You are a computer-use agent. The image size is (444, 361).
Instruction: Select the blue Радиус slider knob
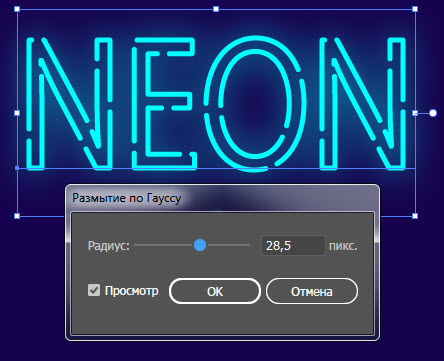(x=200, y=245)
